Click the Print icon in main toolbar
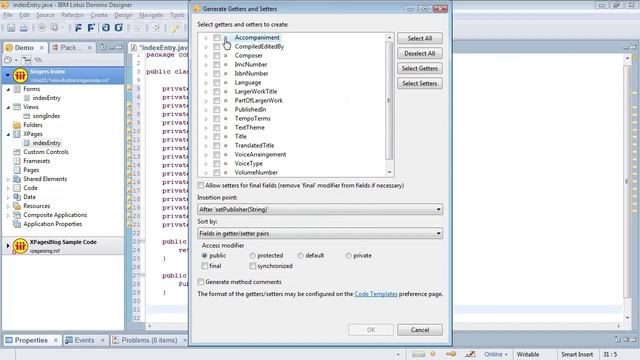 click(x=24, y=28)
